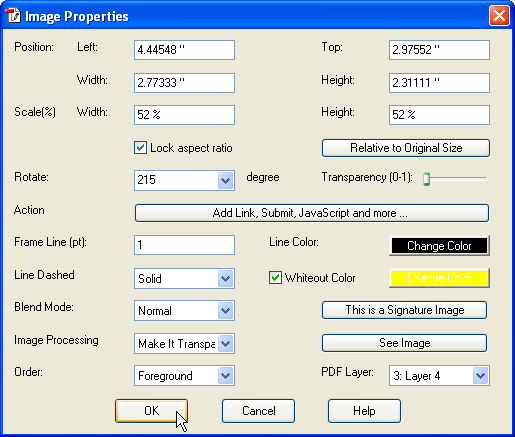This screenshot has width=515, height=437.
Task: Toggle the Lock aspect ratio checkbox
Action: (140, 148)
